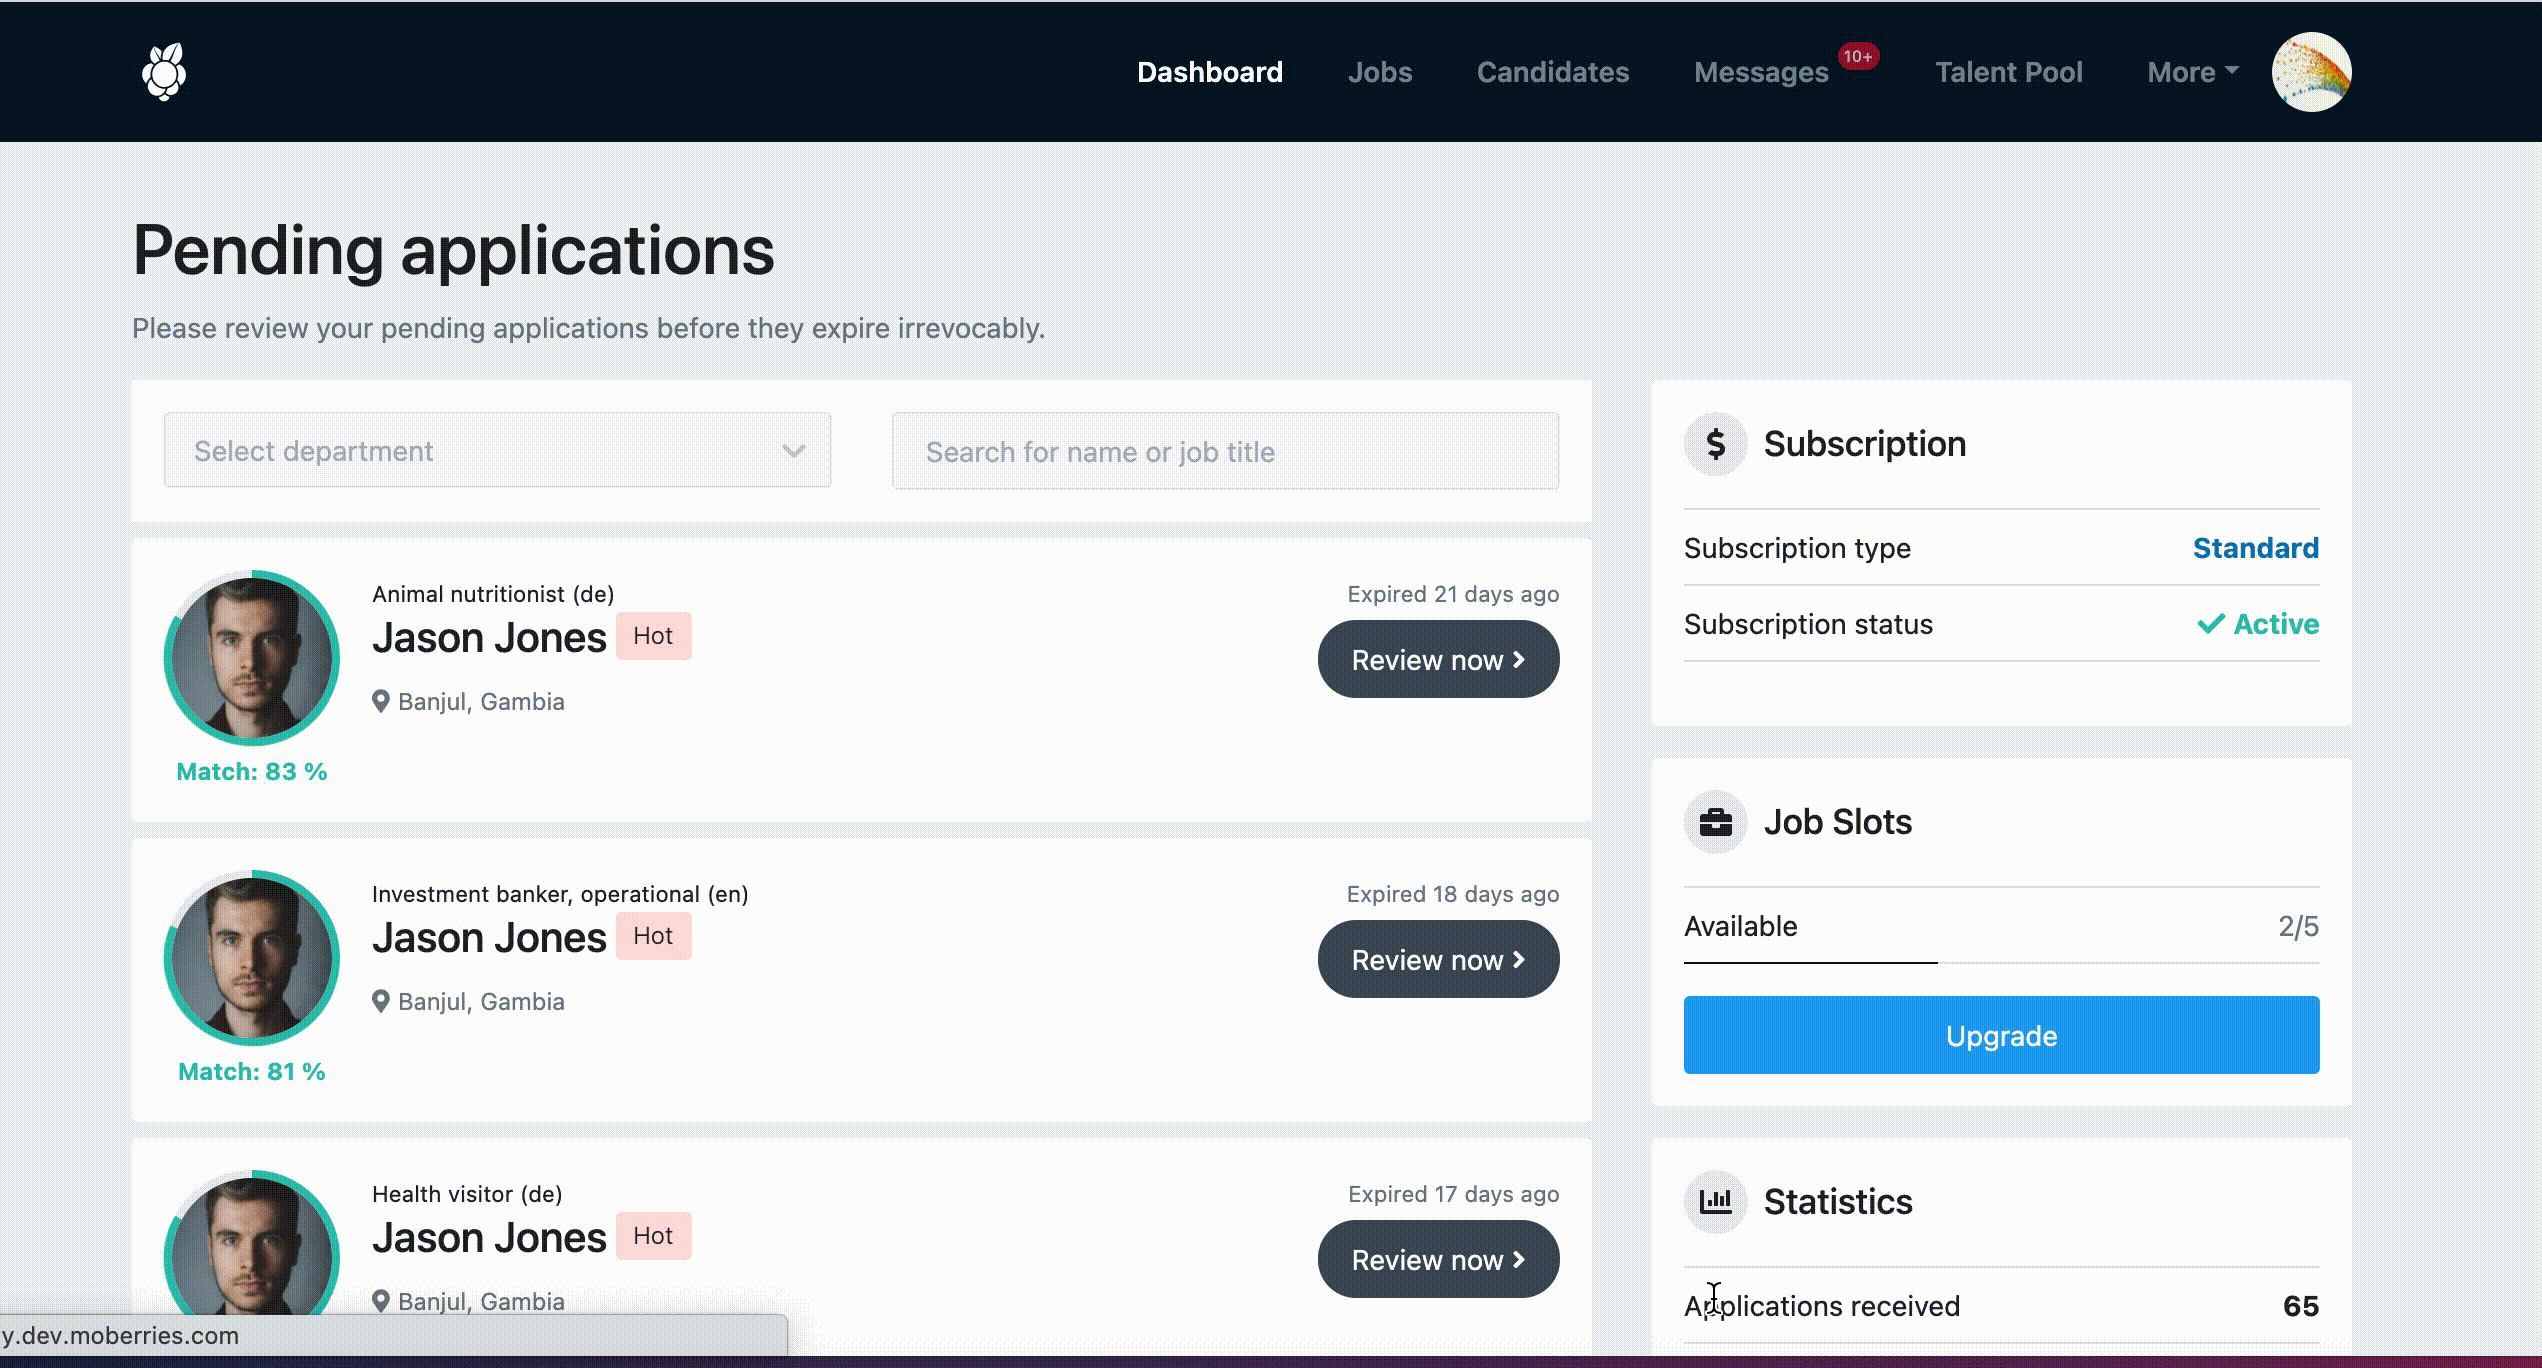Click Applications received count 65

click(2300, 1305)
